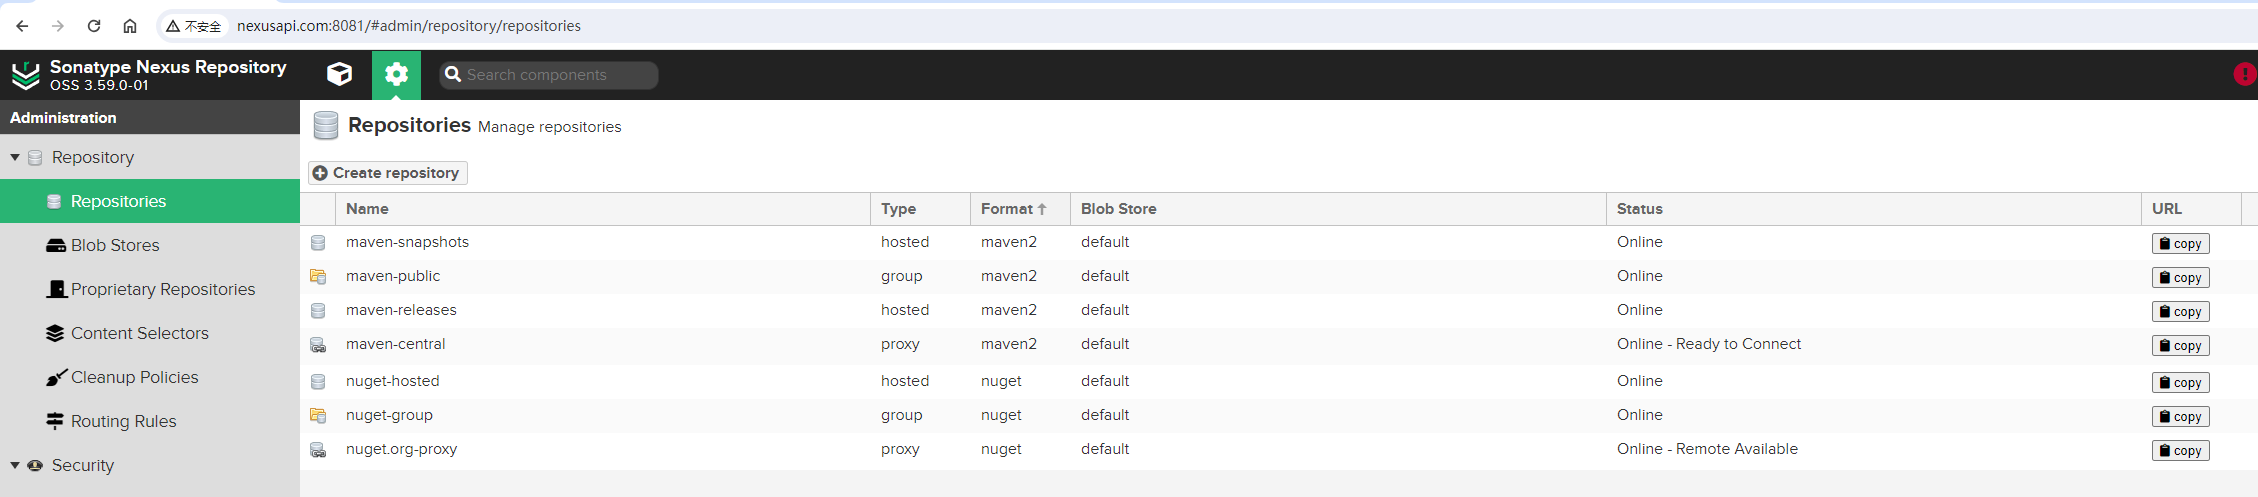Viewport: 2258px width, 497px height.
Task: Click the Sonatype Nexus logo icon
Action: pyautogui.click(x=25, y=75)
